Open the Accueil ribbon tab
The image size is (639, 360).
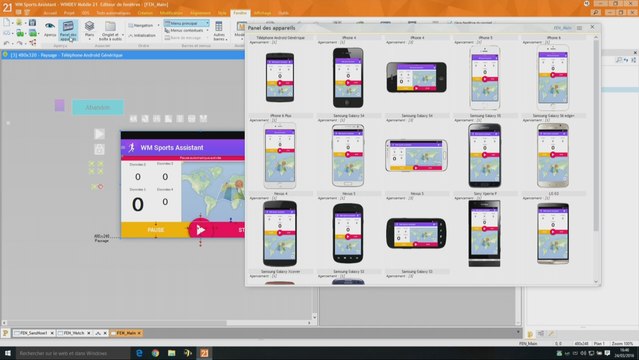pos(50,13)
